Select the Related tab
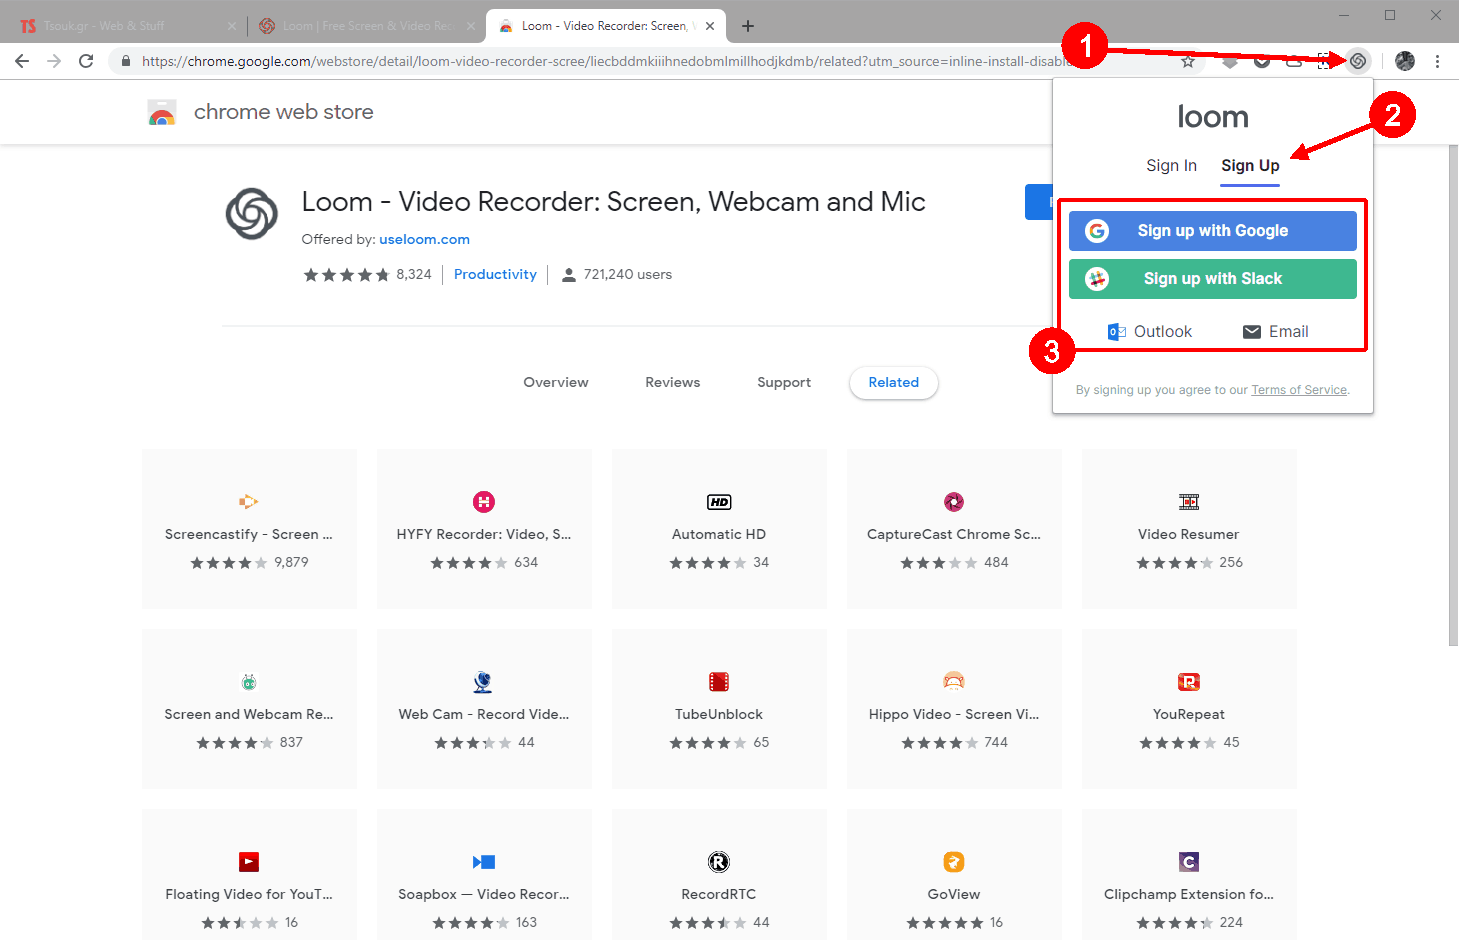The image size is (1459, 940). (x=894, y=382)
